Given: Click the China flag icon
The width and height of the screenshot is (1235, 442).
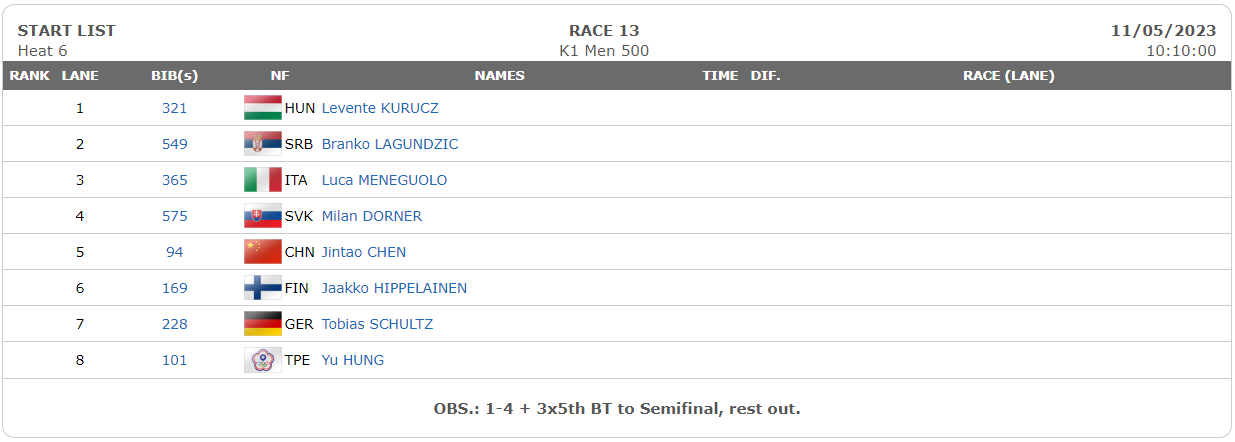Looking at the screenshot, I should click(x=263, y=252).
